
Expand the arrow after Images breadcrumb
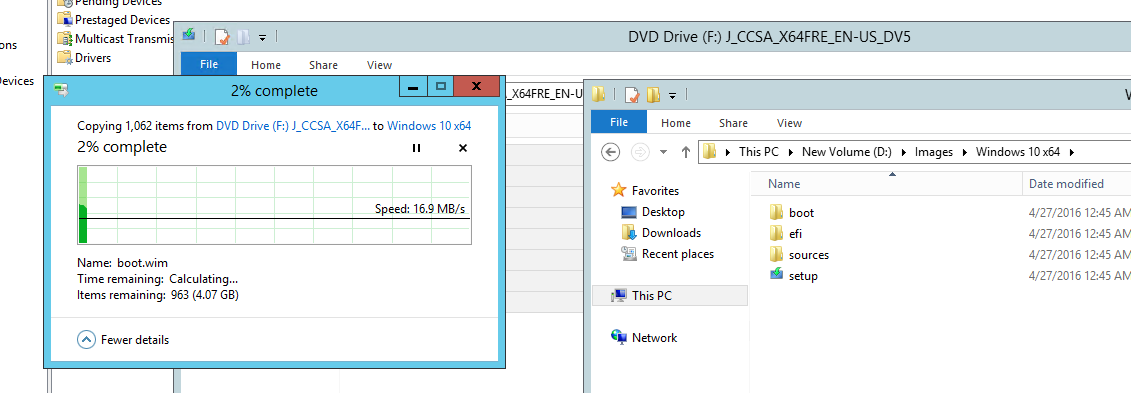[966, 152]
